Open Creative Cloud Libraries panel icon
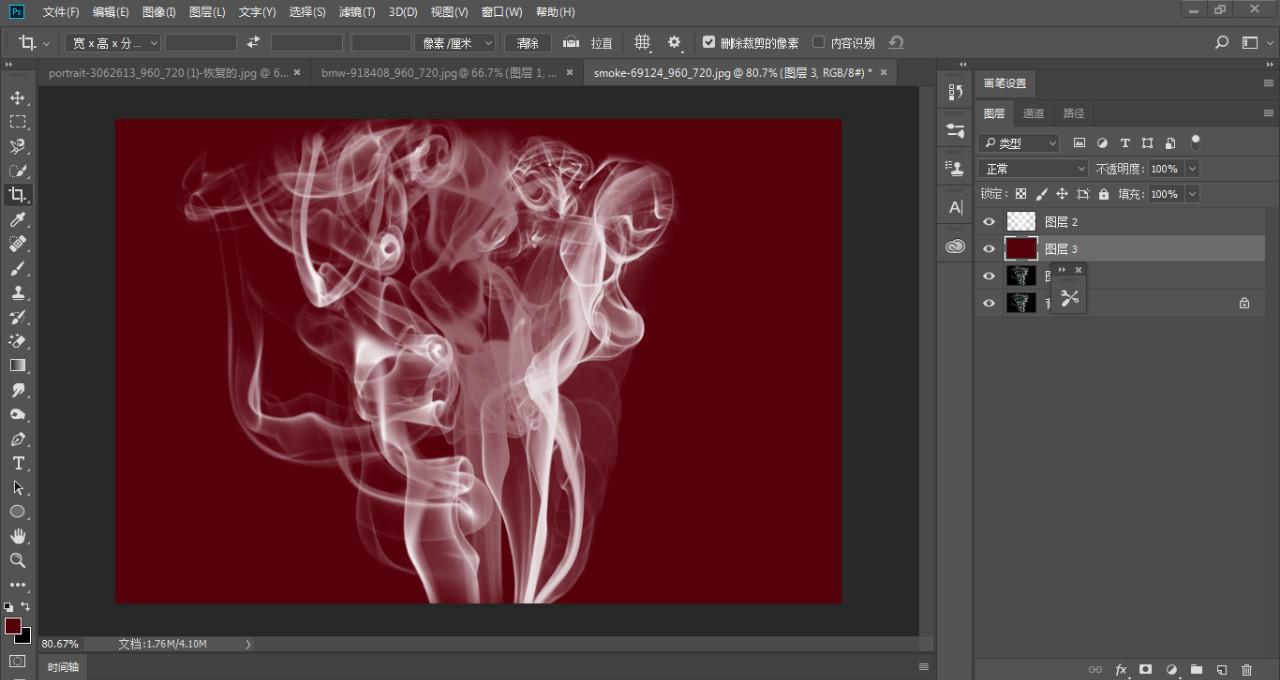The height and width of the screenshot is (680, 1280). tap(955, 246)
